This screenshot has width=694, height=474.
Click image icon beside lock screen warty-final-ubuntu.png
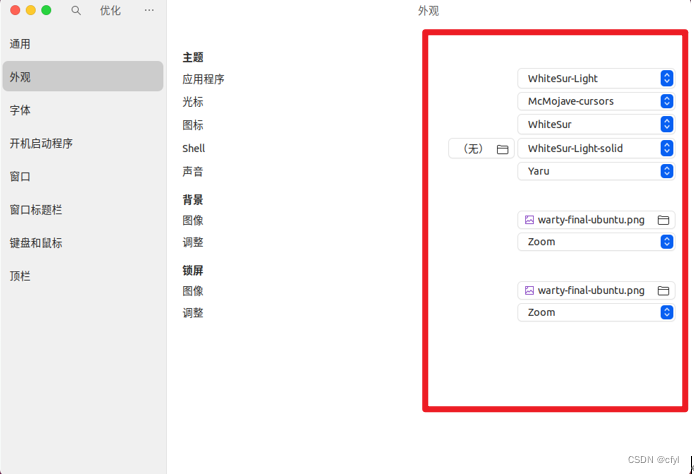pos(529,291)
